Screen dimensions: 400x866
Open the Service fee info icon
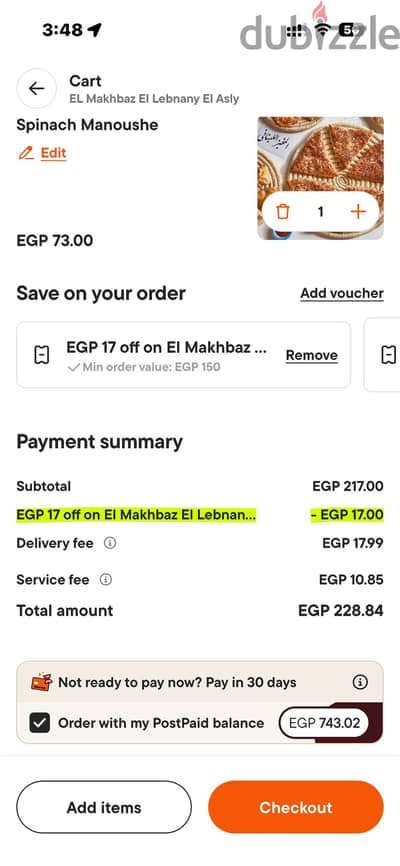click(106, 580)
